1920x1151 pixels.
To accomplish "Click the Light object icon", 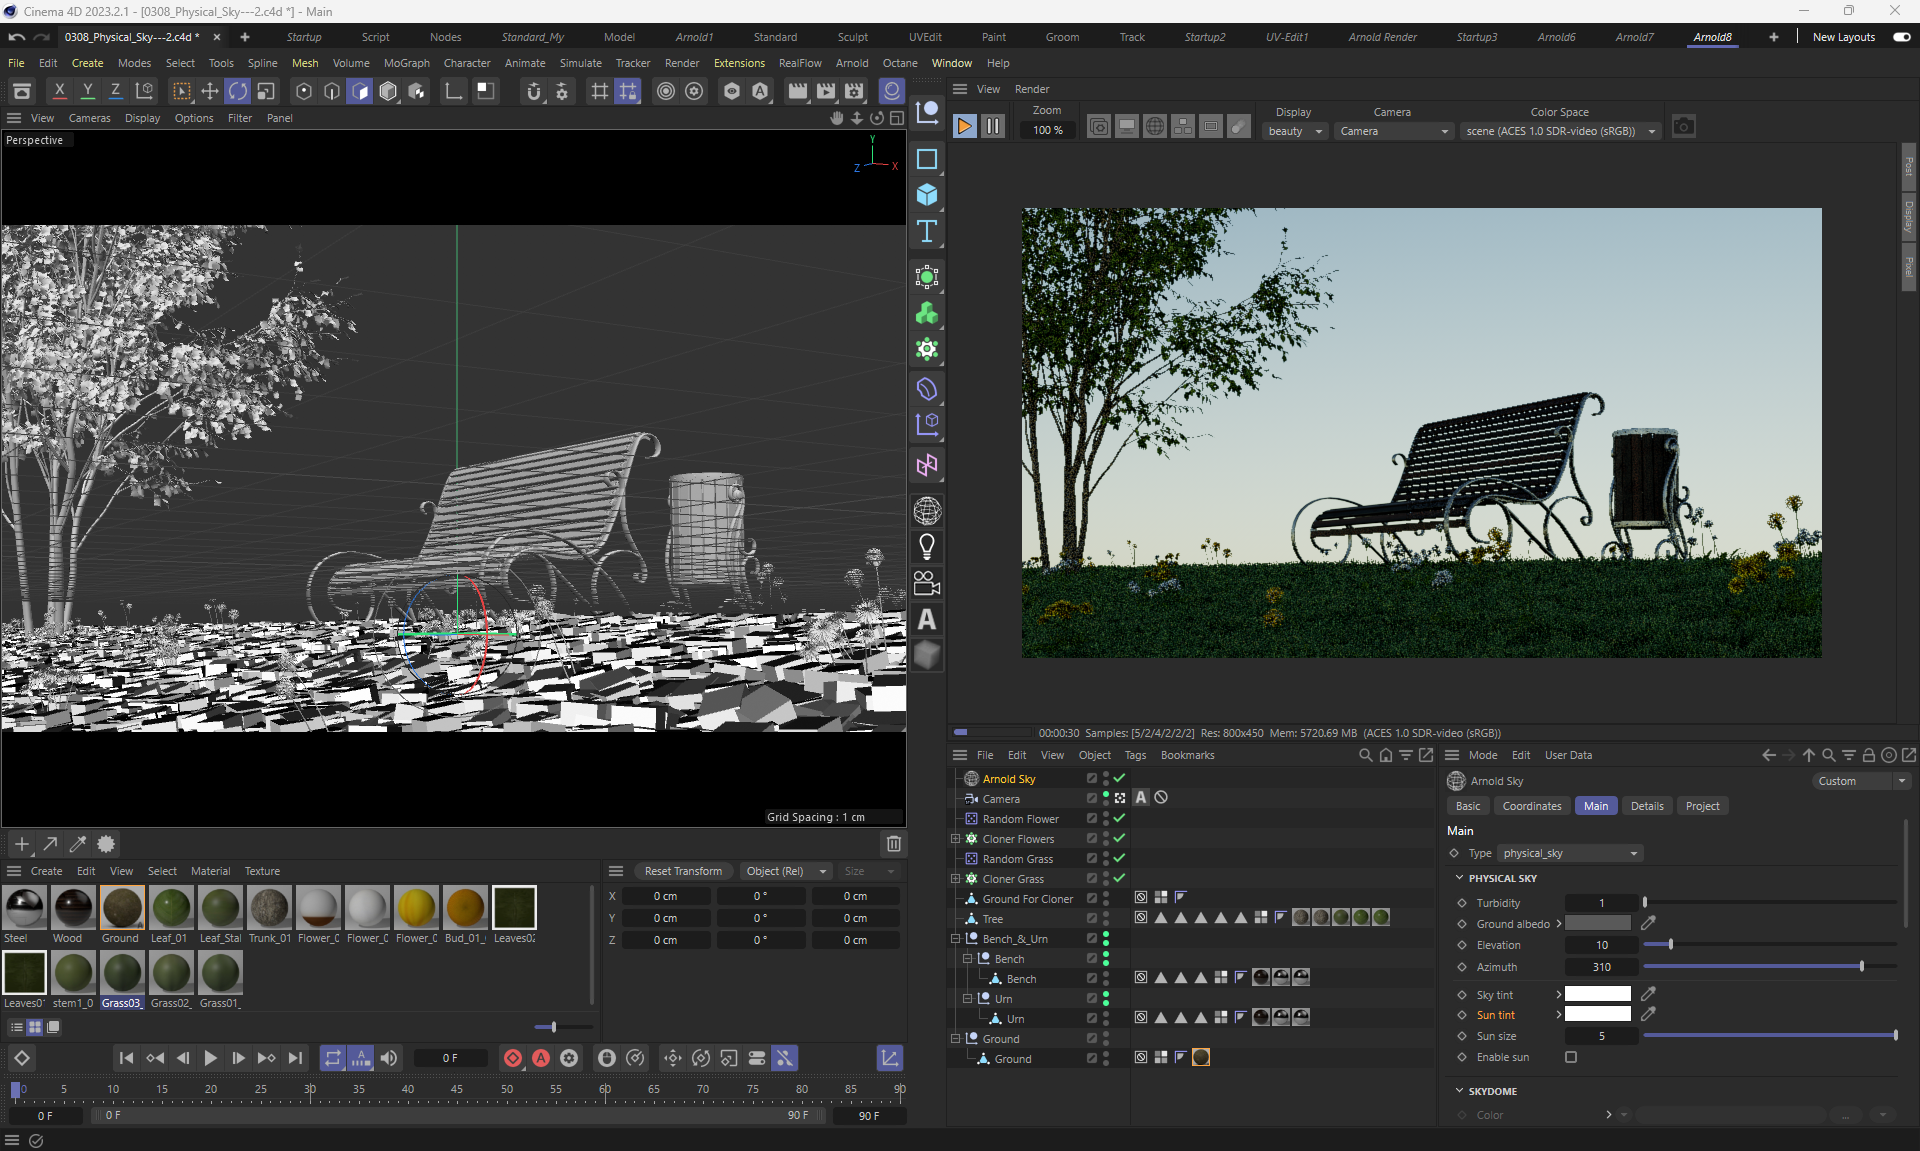I will (927, 547).
